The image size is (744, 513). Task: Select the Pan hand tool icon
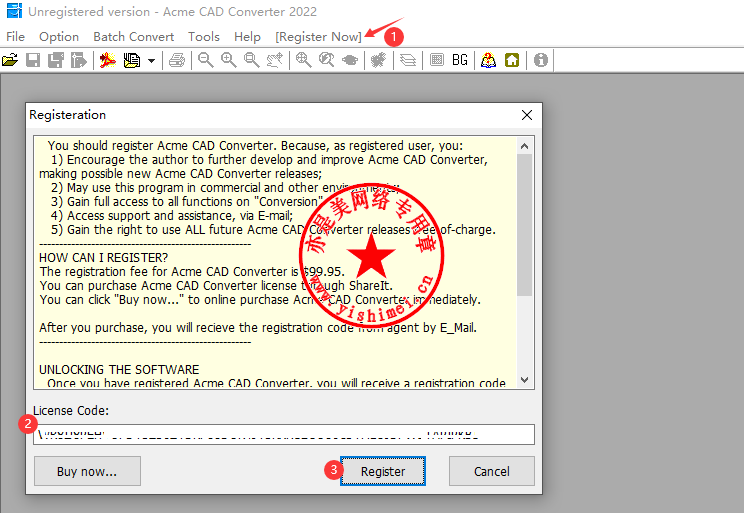pos(275,60)
